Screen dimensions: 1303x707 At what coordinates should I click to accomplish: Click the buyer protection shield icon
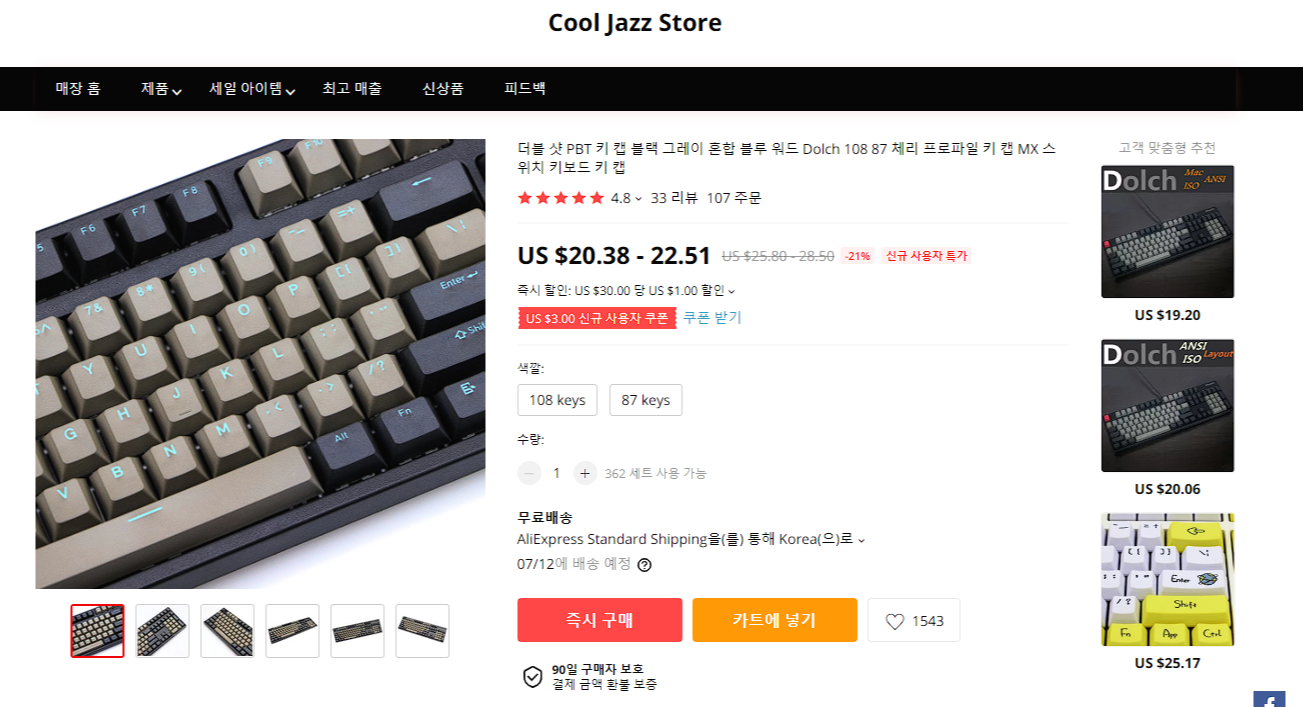tap(533, 677)
